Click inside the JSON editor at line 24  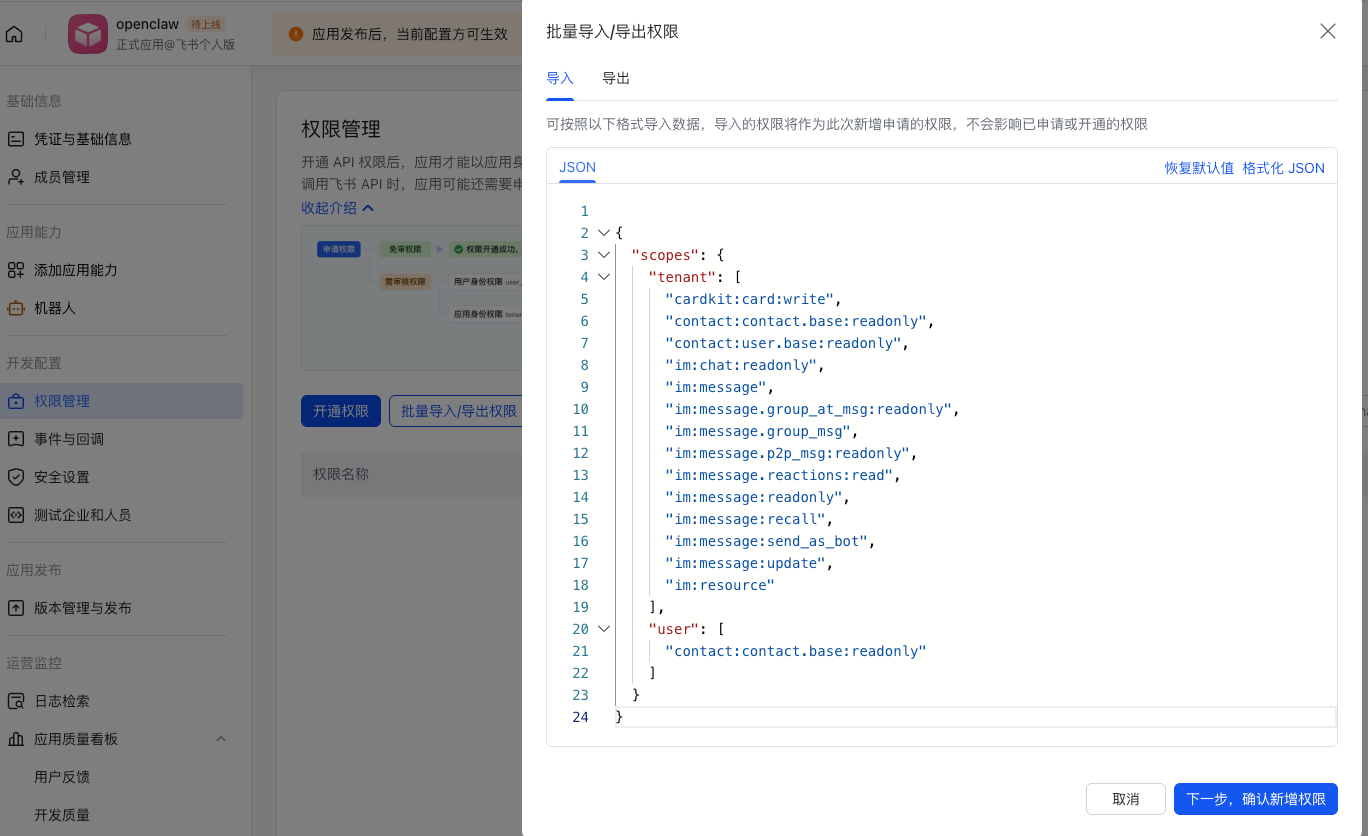click(900, 717)
